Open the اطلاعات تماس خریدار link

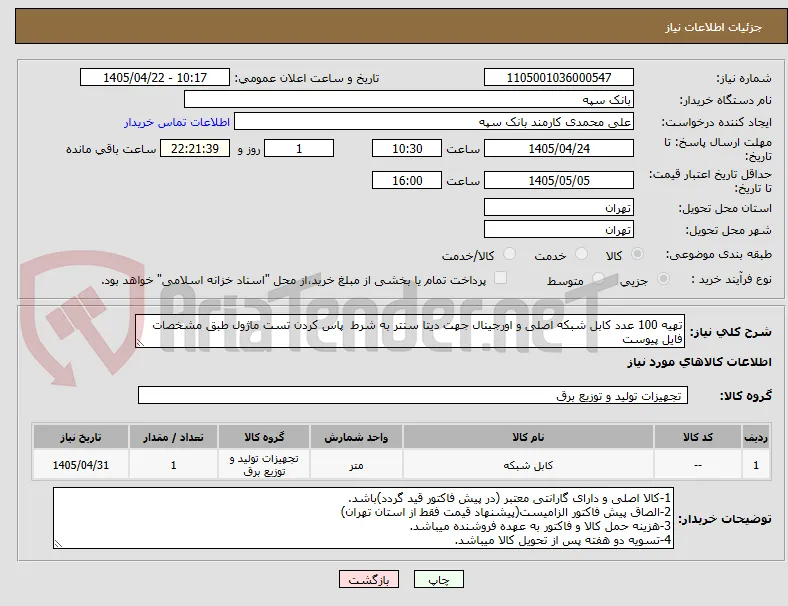click(x=177, y=122)
